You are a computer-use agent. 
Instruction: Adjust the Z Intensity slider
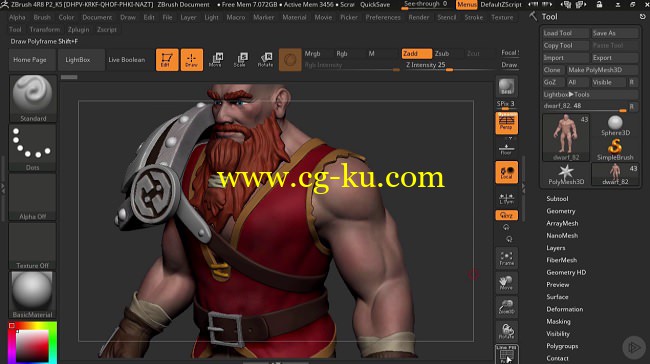pyautogui.click(x=449, y=65)
